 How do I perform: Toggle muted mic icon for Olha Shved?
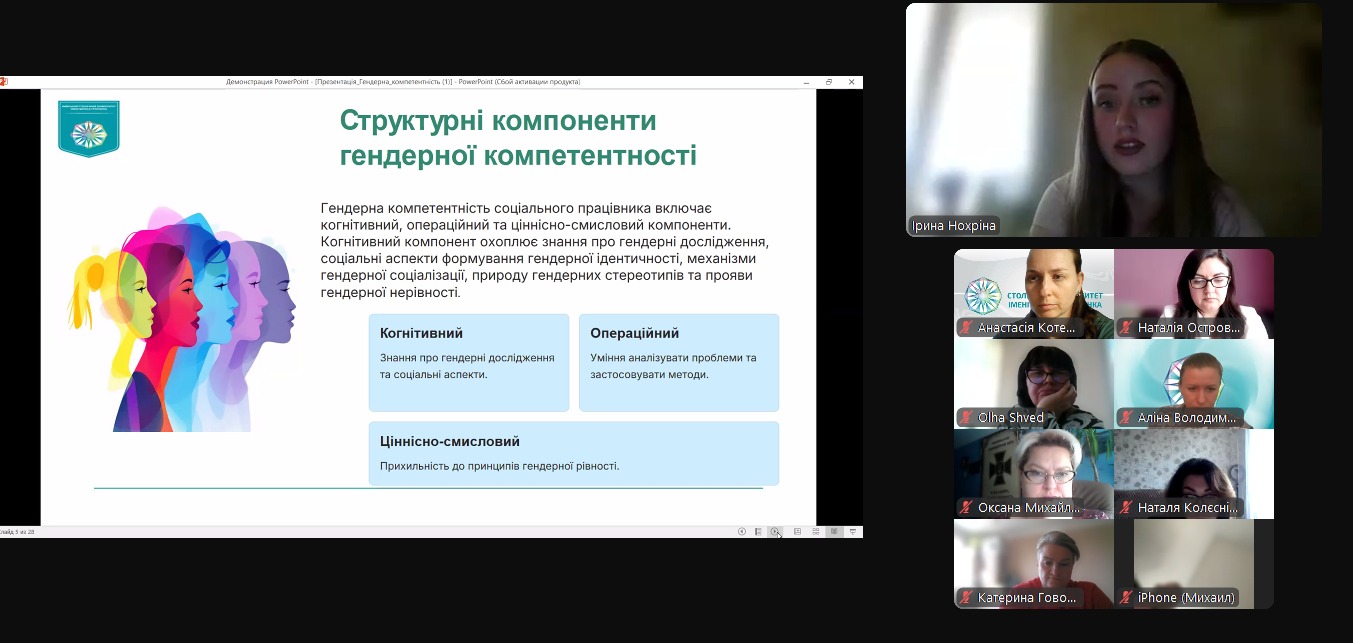point(966,418)
